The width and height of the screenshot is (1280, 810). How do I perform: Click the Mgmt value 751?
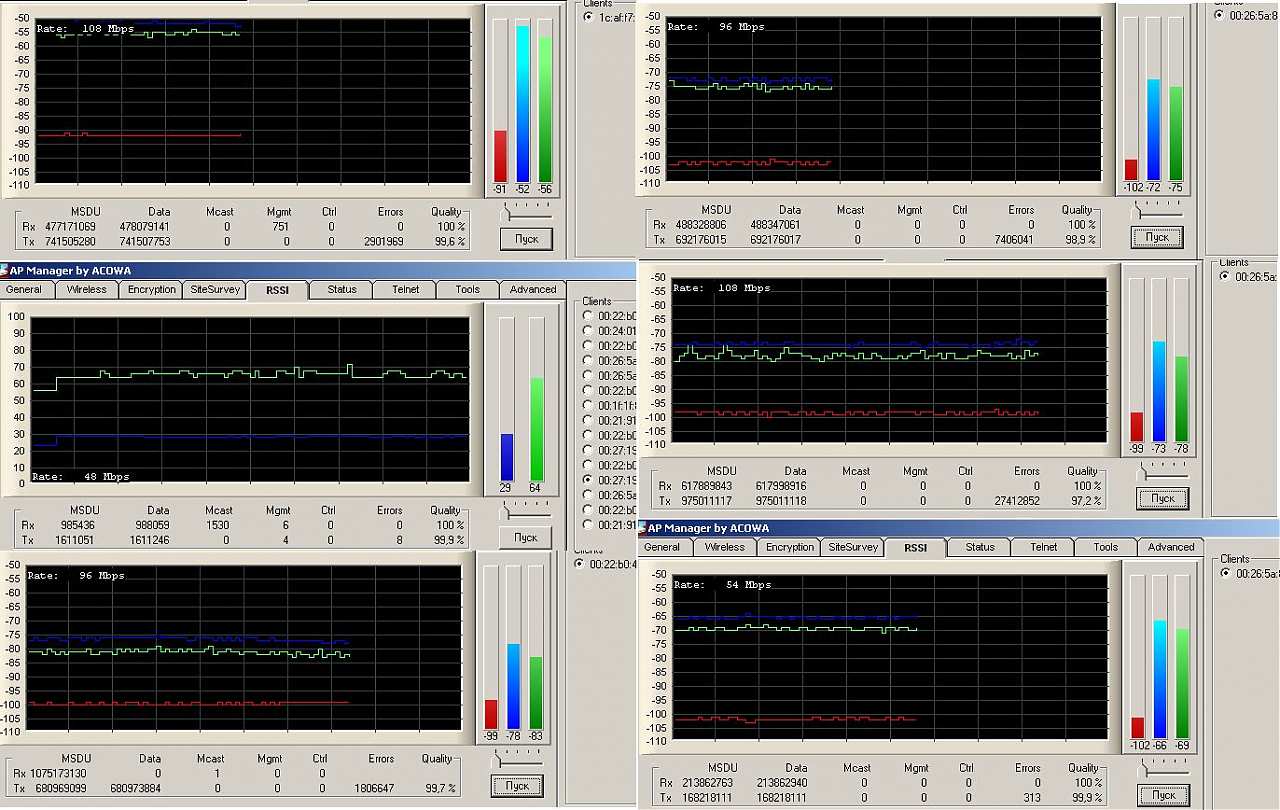(x=279, y=227)
